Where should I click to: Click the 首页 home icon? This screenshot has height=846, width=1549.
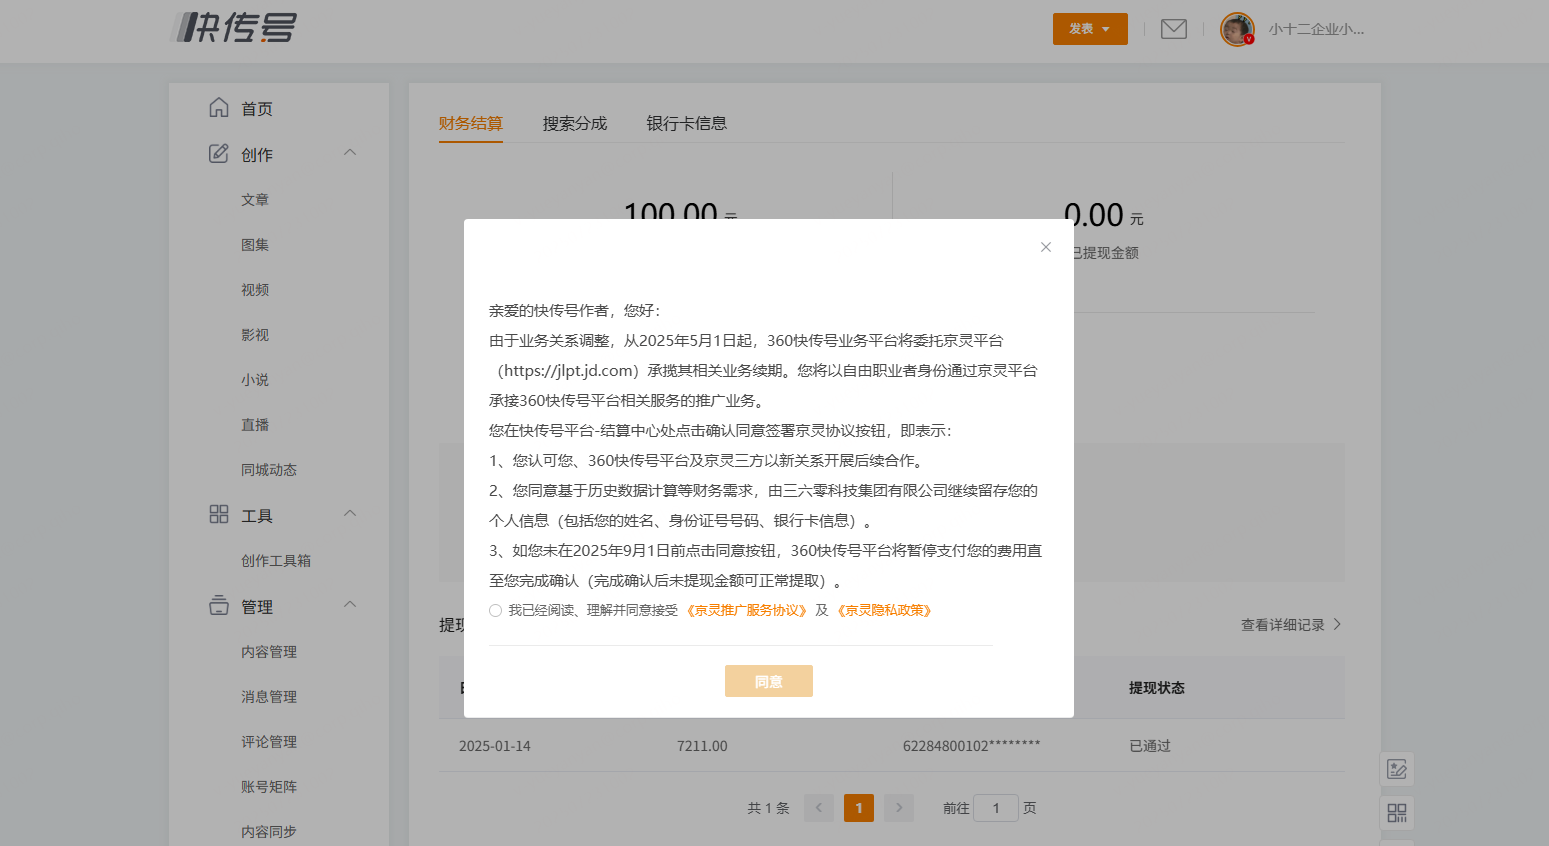coord(219,107)
